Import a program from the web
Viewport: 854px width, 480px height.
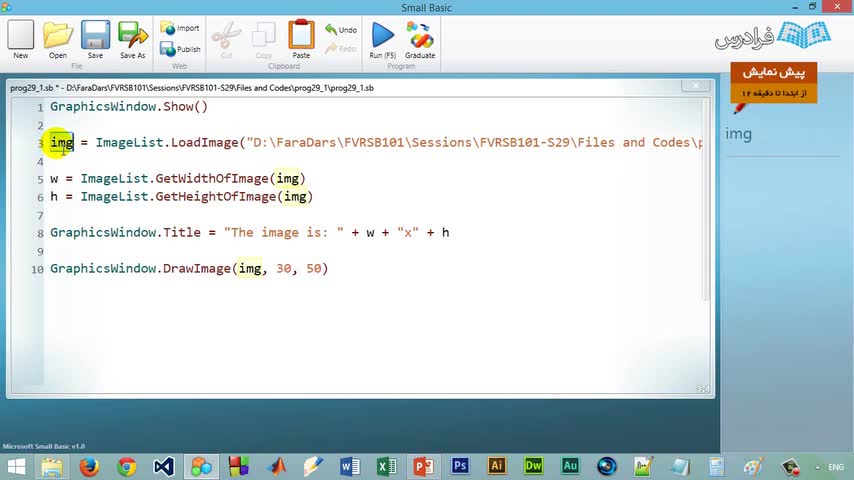tap(180, 28)
